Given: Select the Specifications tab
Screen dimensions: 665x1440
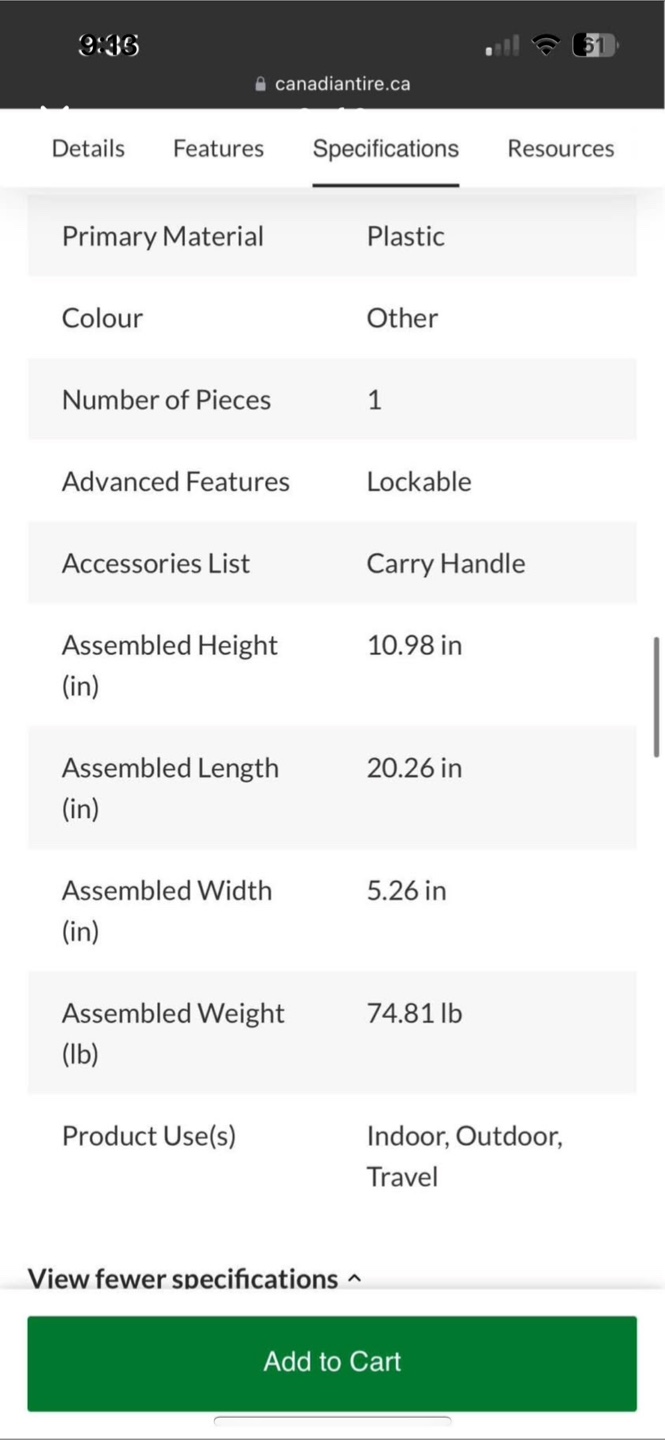Looking at the screenshot, I should coord(386,149).
